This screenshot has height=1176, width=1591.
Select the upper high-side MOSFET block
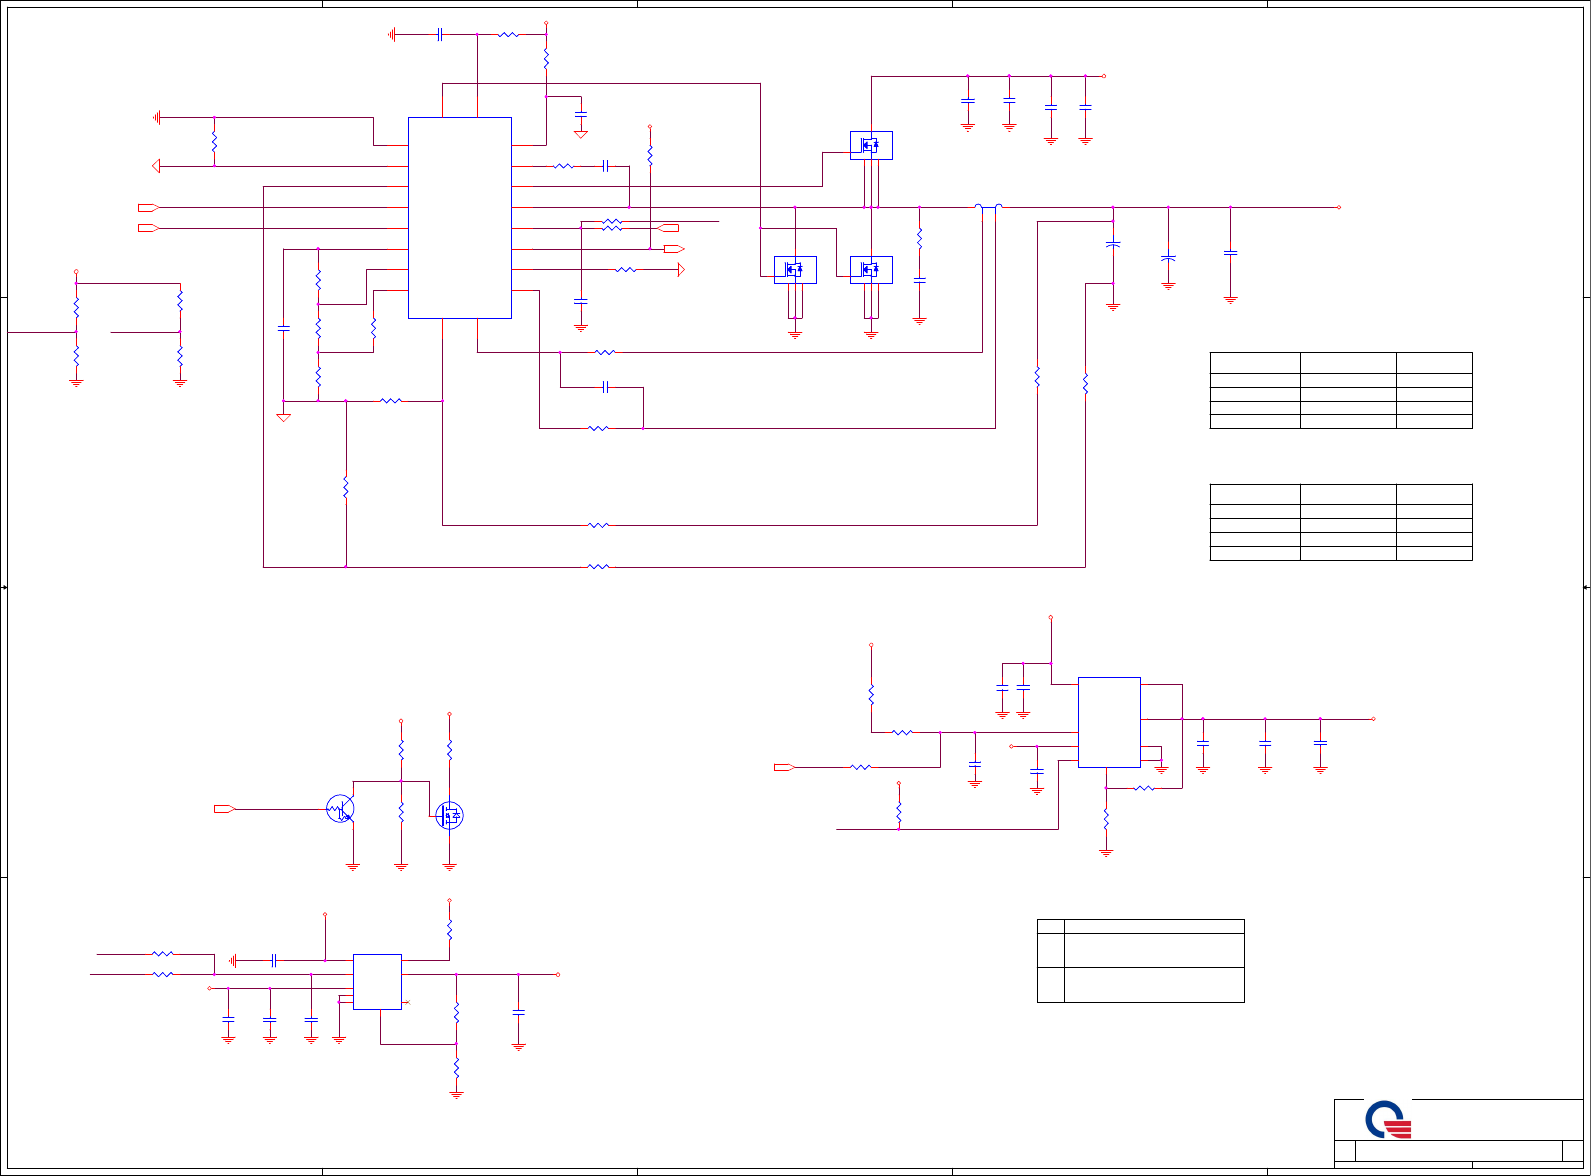point(871,146)
